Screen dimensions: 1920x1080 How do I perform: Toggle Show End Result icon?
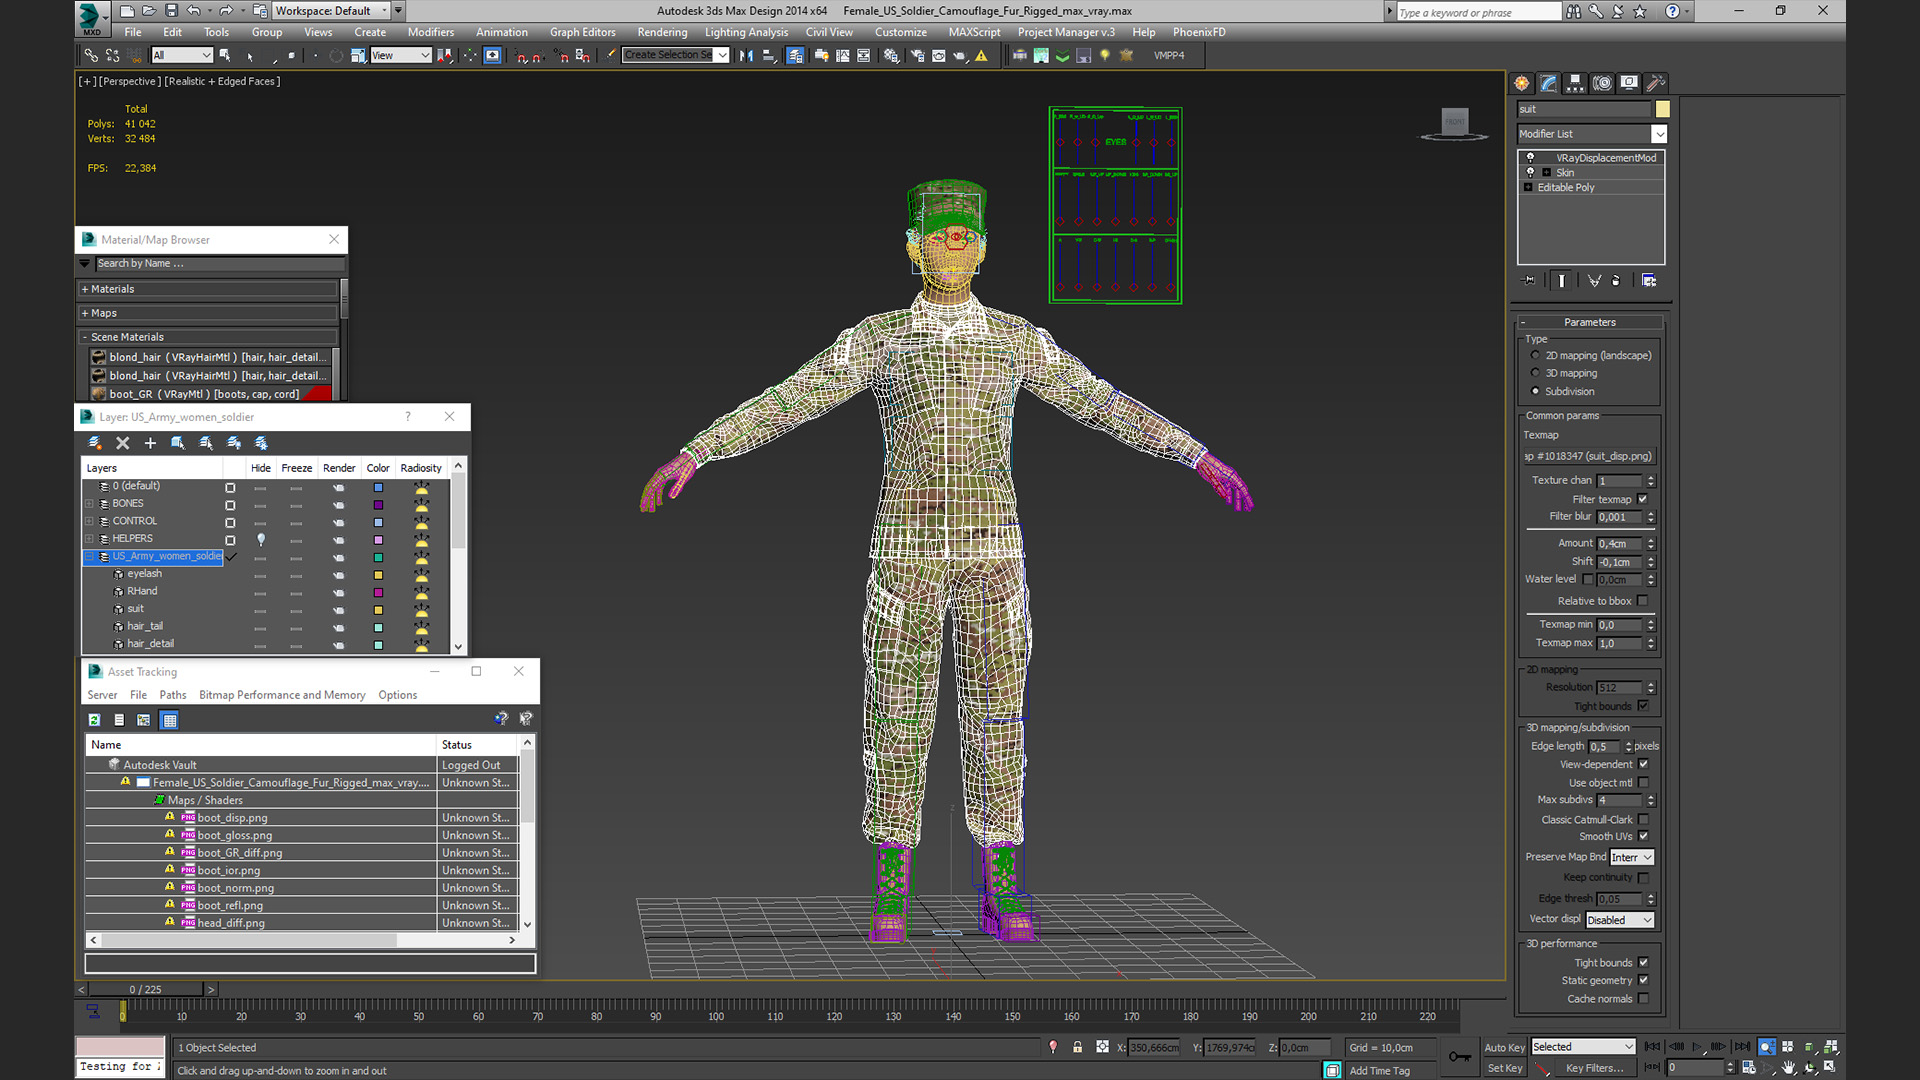[x=1561, y=281]
